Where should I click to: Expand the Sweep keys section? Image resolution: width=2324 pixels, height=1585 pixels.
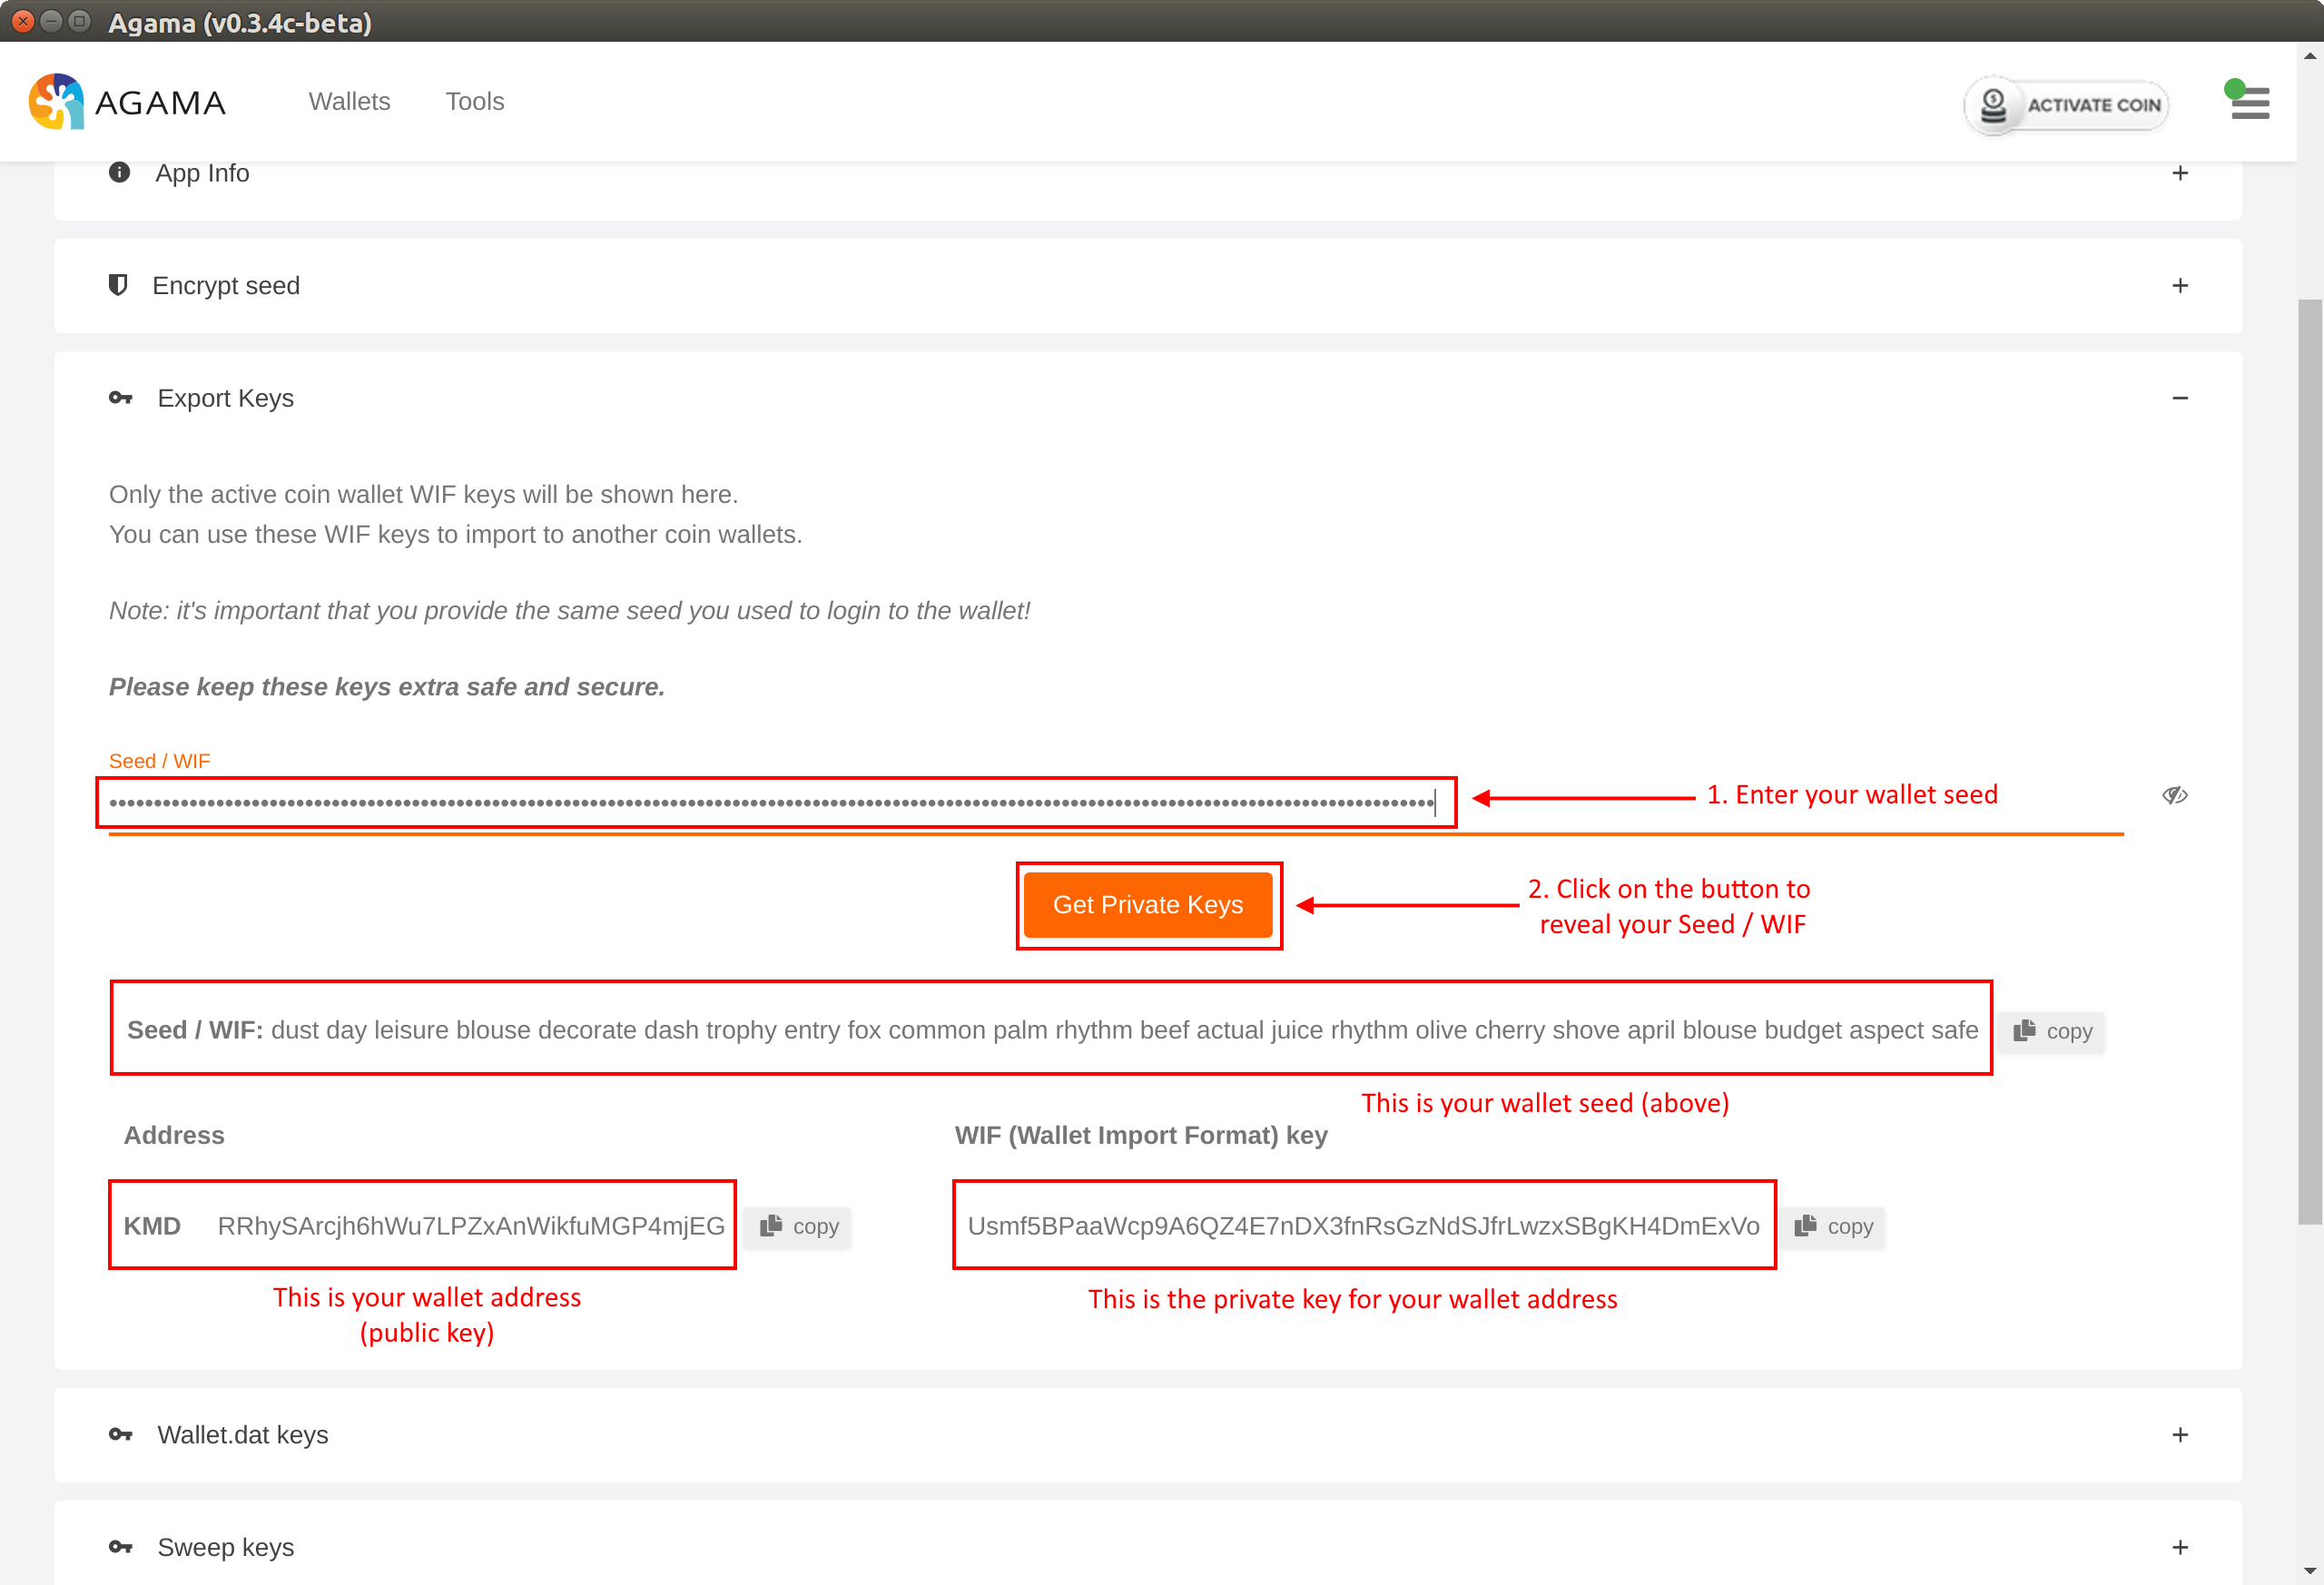2180,1547
